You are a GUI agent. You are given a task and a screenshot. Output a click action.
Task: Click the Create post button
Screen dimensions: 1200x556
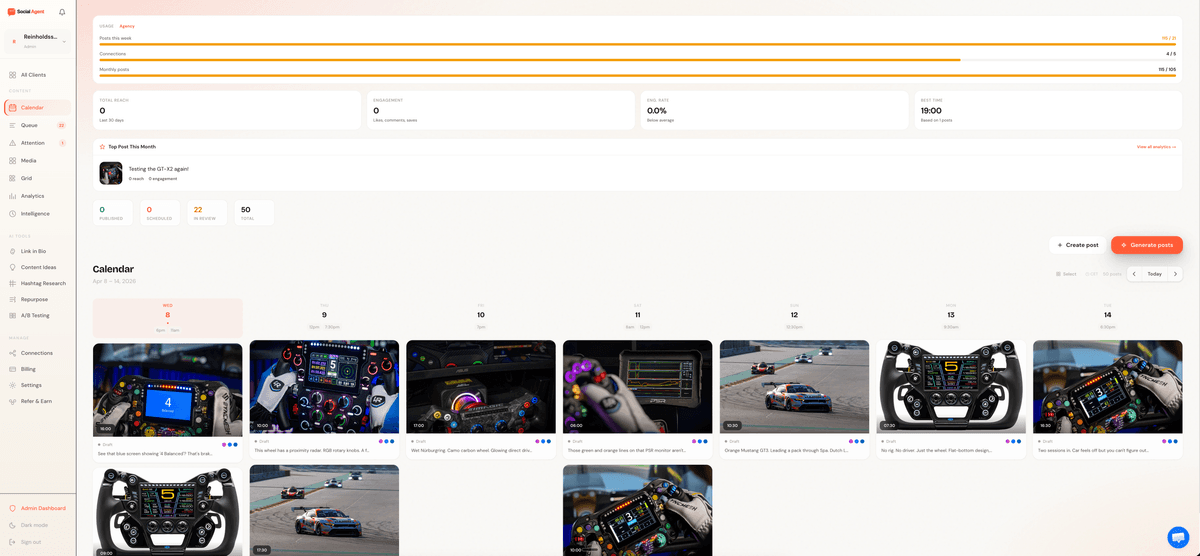[x=1078, y=245]
